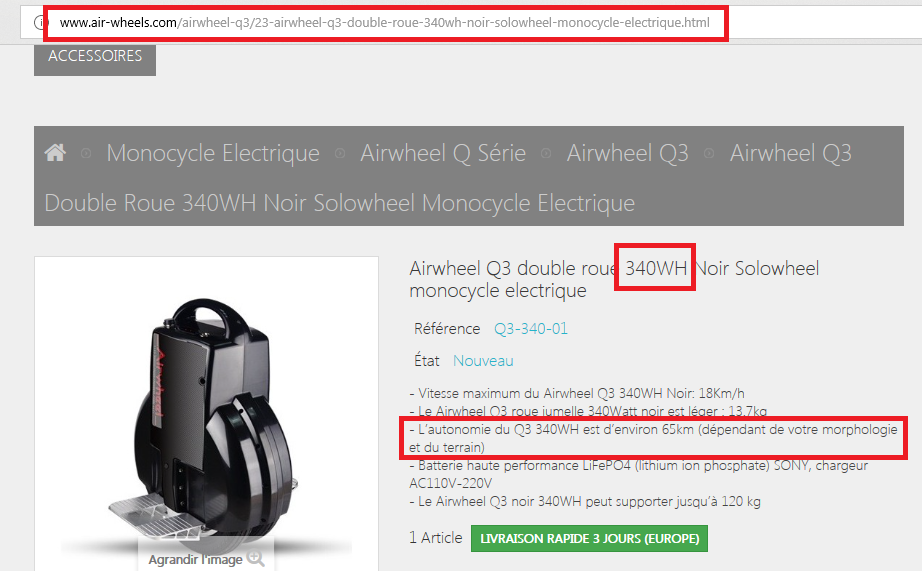Open the ACCESSOIRES menu tab
922x571 pixels.
pyautogui.click(x=95, y=57)
